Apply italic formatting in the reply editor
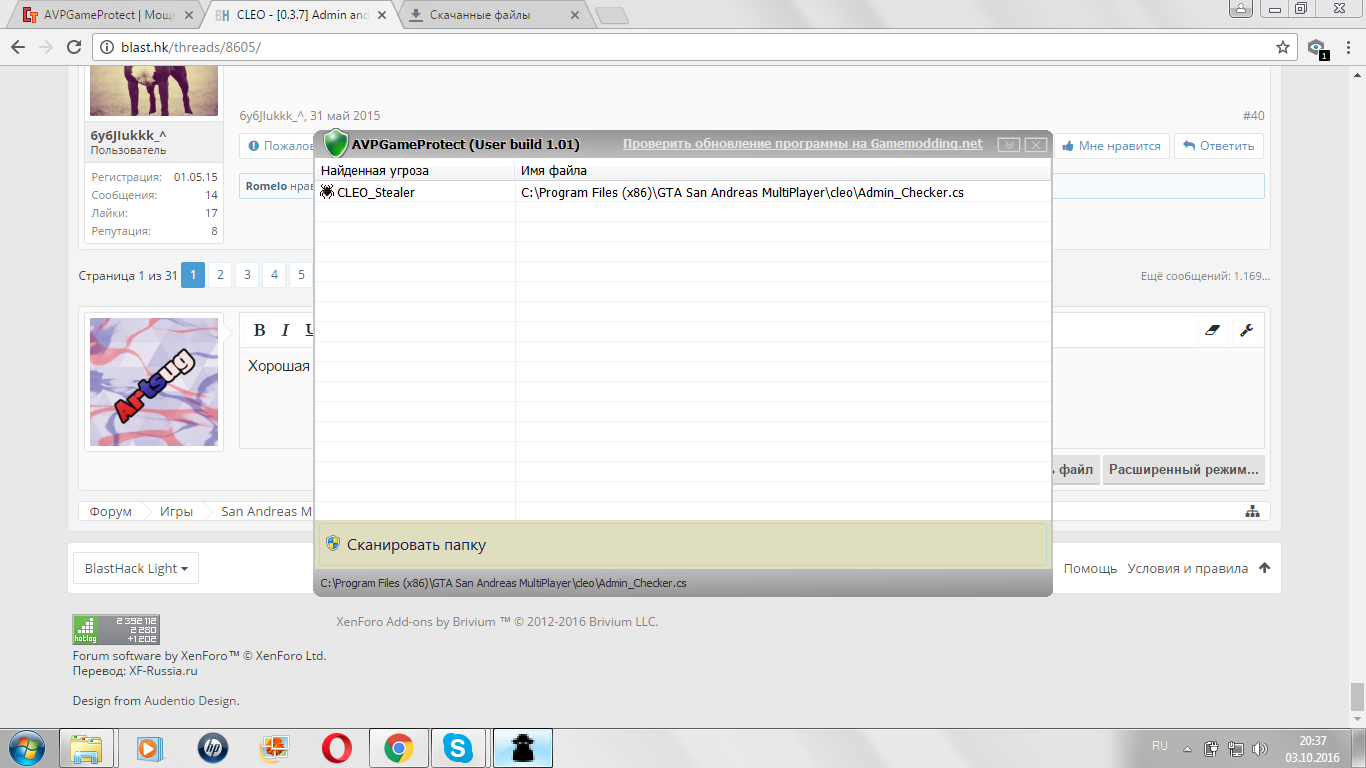The image size is (1366, 768). tap(284, 330)
